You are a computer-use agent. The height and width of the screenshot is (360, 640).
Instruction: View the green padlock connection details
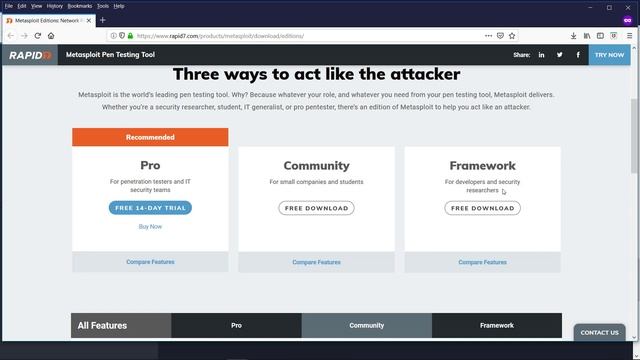(x=130, y=36)
